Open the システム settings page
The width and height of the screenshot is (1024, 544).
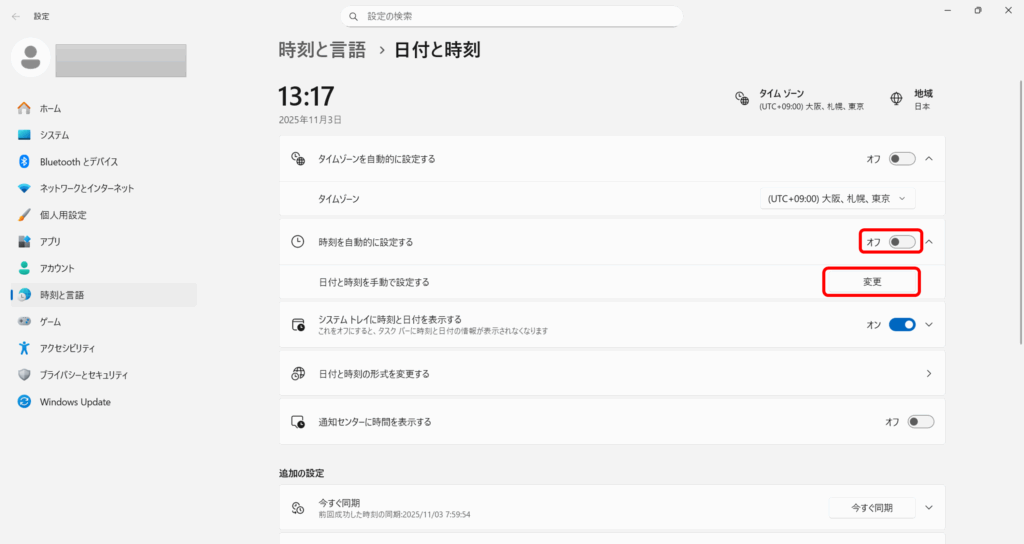pyautogui.click(x=54, y=135)
